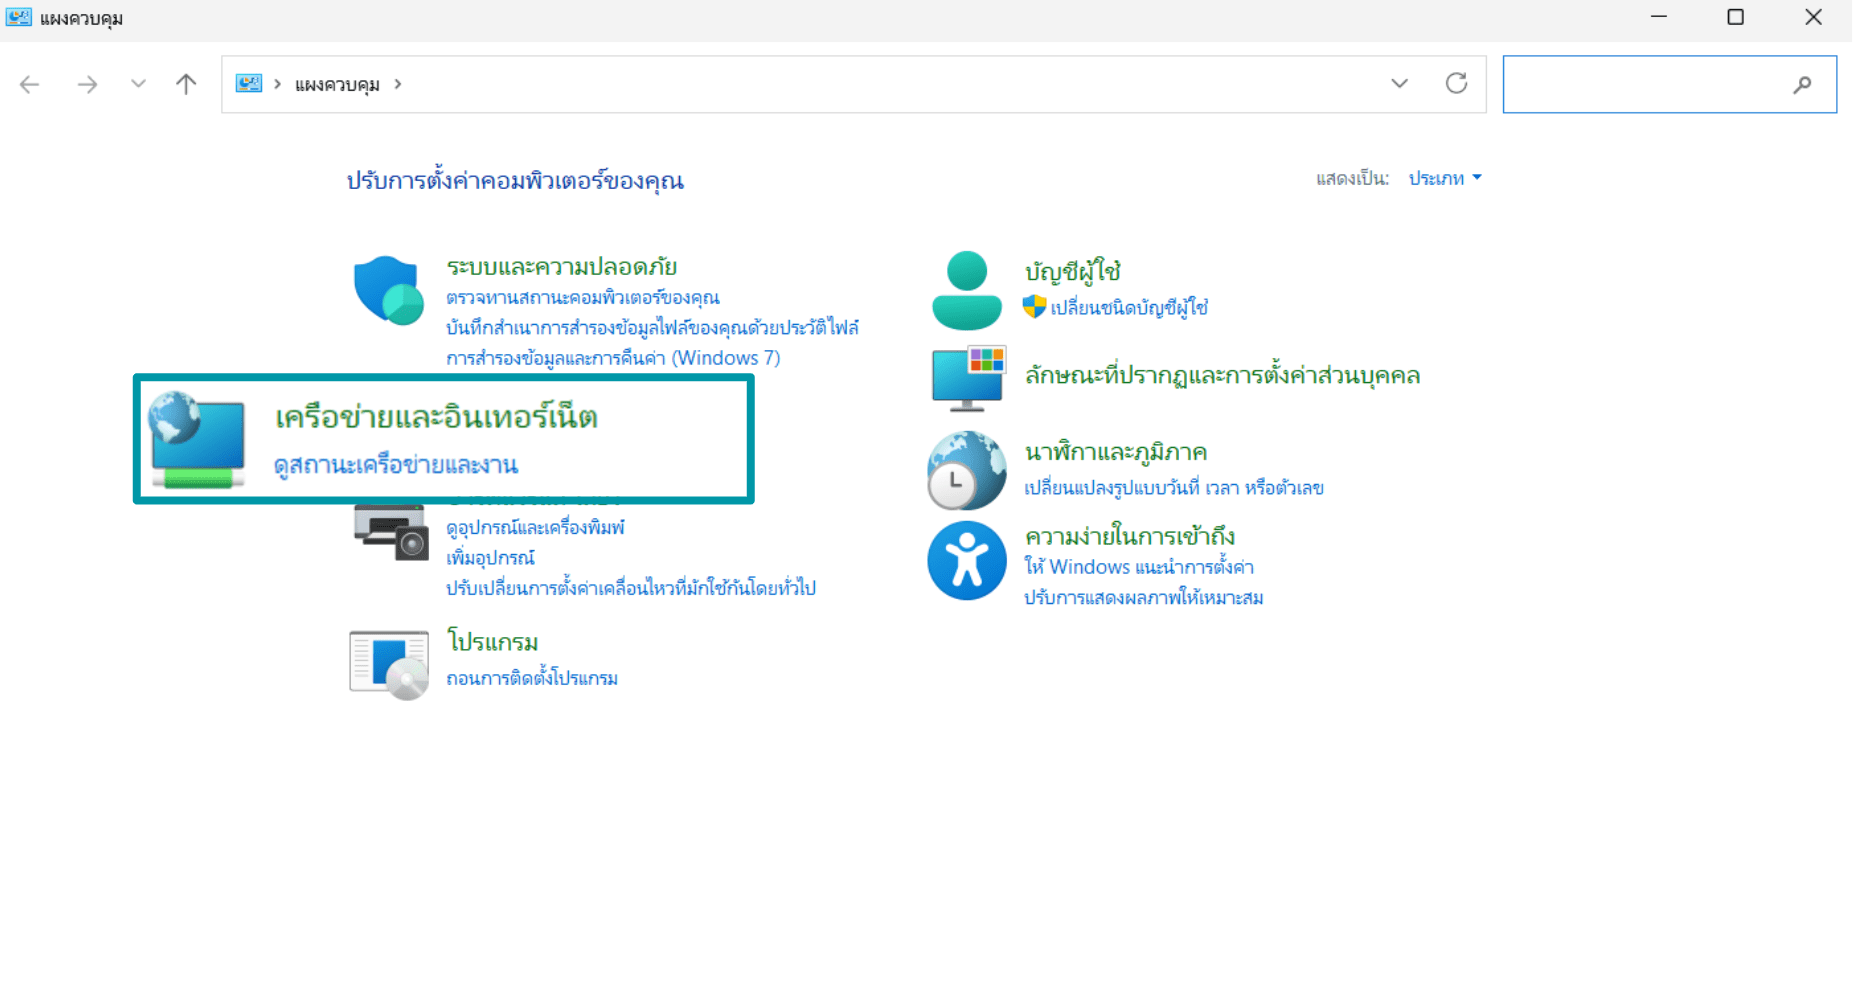
Task: Click the Appearance and Personalization monitor icon
Action: [x=967, y=380]
